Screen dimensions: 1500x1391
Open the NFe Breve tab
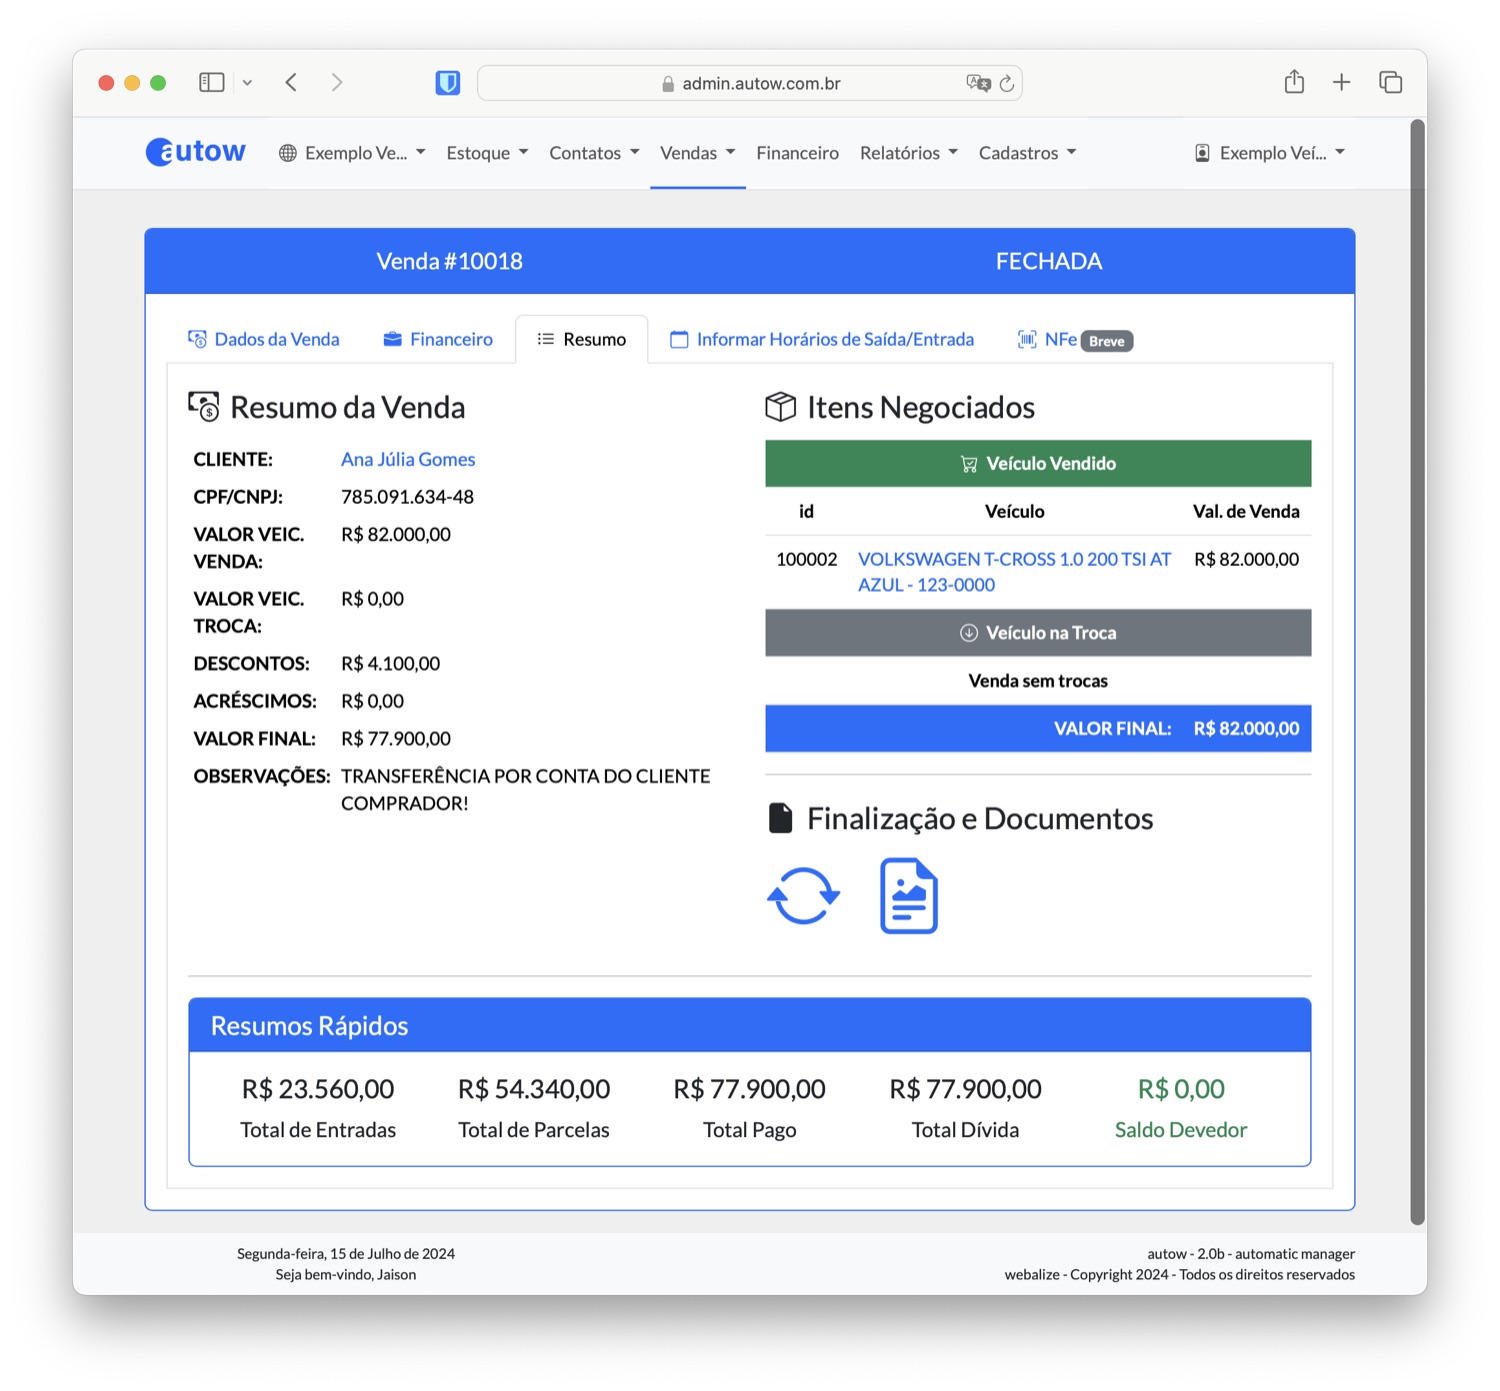[x=1075, y=340]
